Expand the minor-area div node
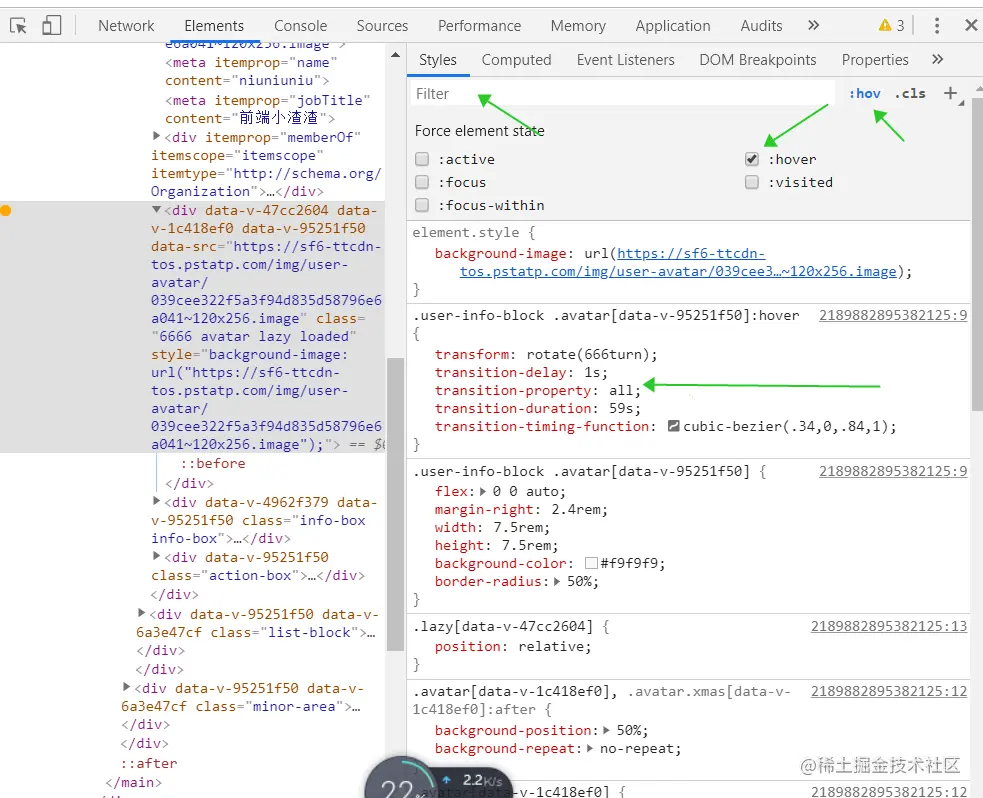Viewport: 983px width, 798px height. 127,687
